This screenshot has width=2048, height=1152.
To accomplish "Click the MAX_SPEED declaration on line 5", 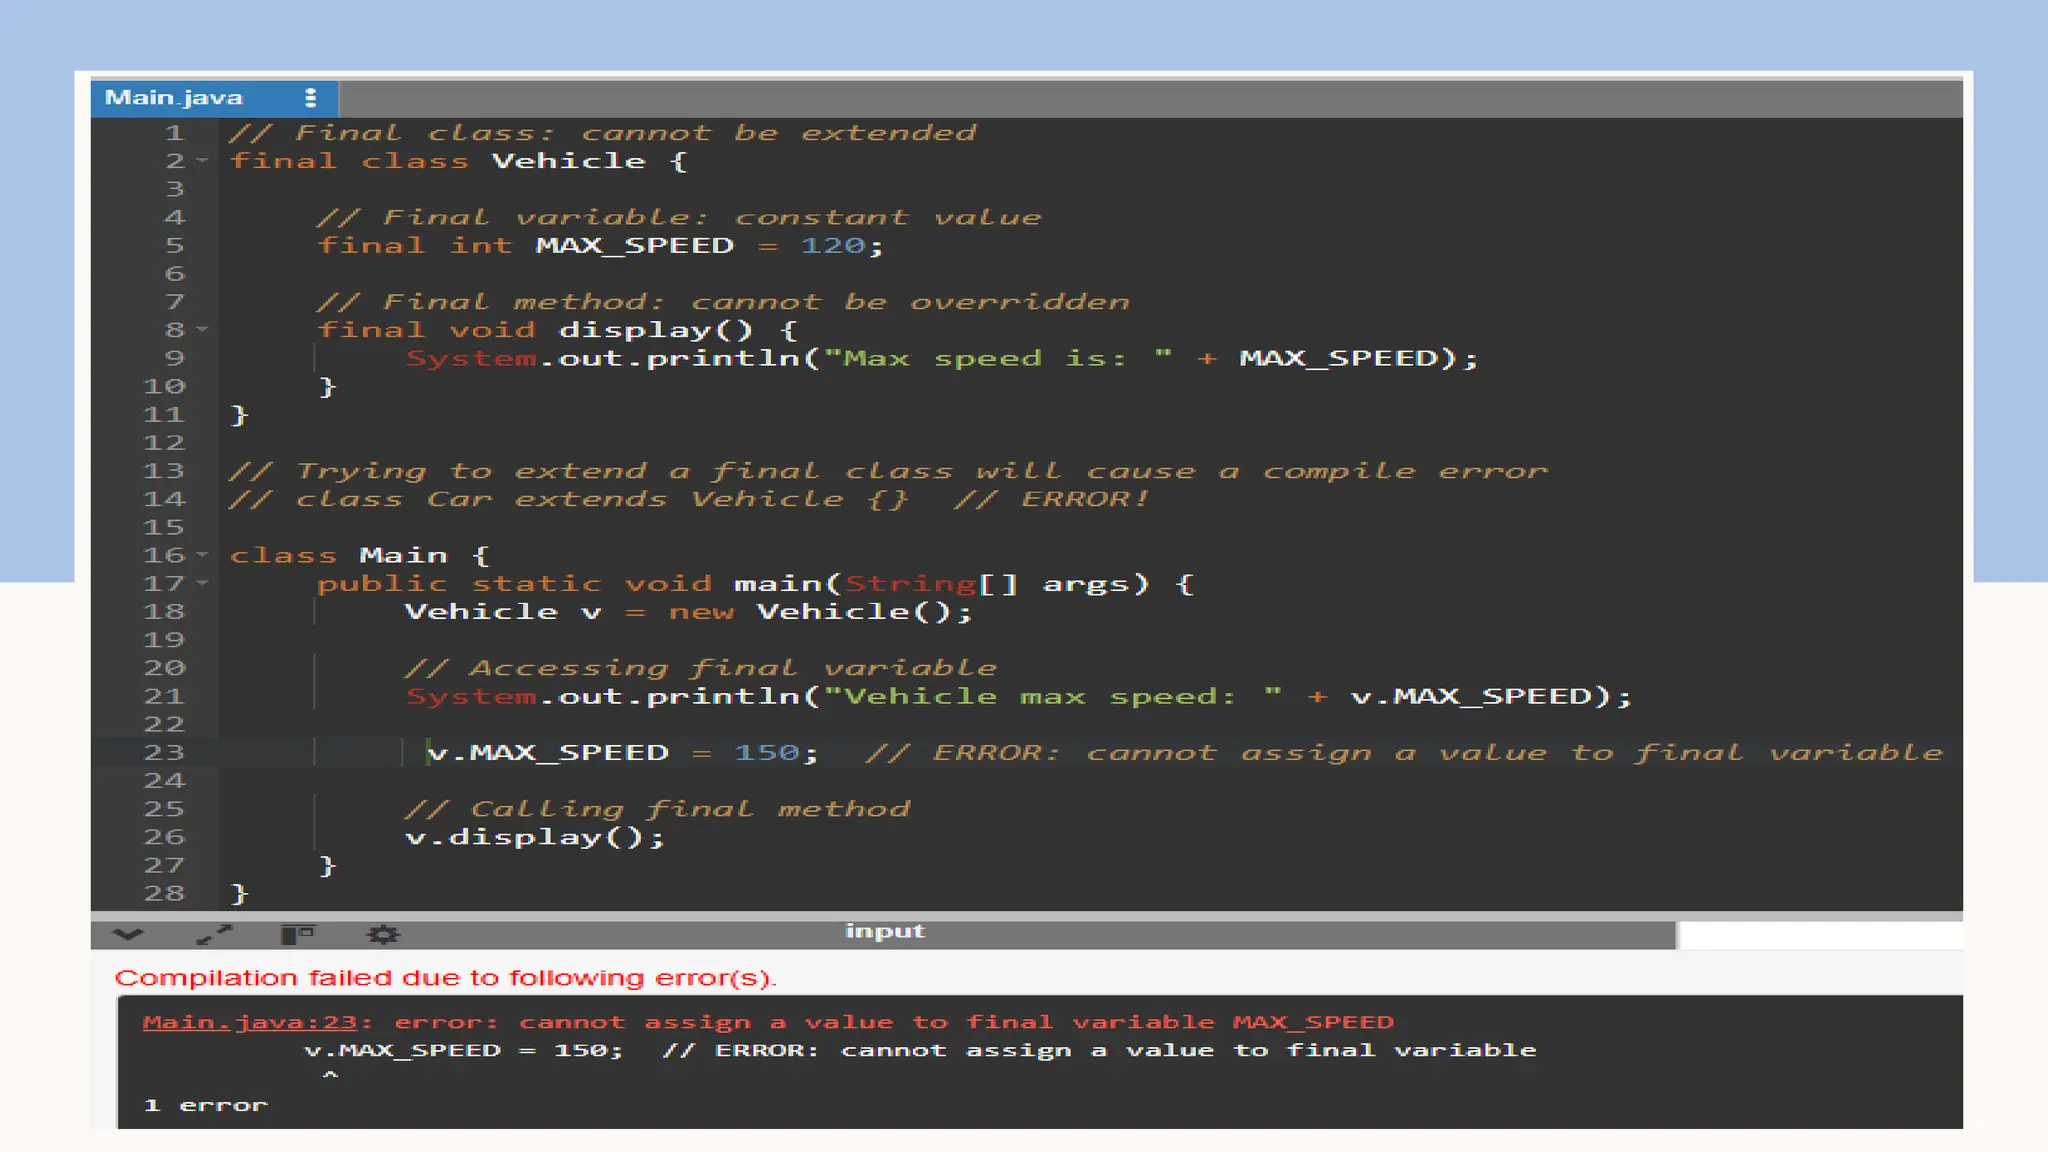I will pos(634,246).
